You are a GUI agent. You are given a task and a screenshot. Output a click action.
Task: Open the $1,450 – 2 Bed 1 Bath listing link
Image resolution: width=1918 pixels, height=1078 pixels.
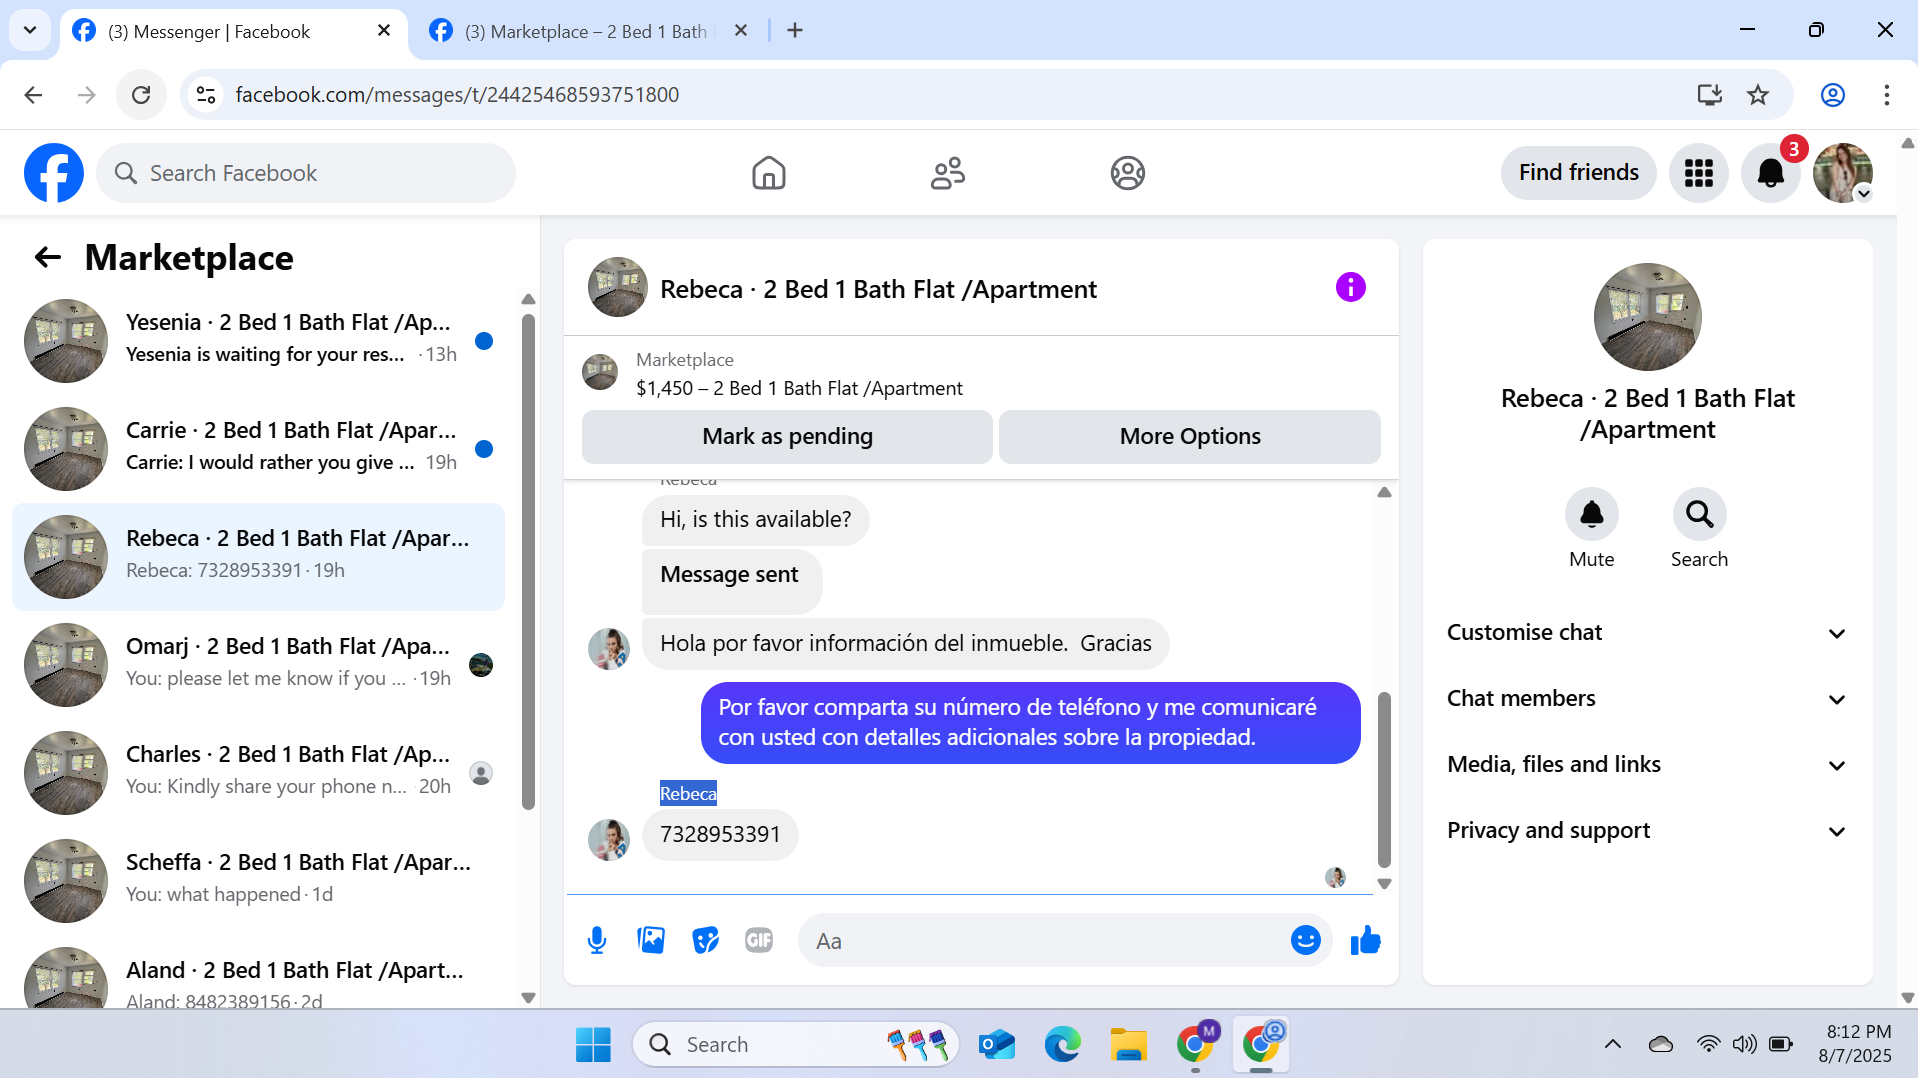click(x=799, y=388)
